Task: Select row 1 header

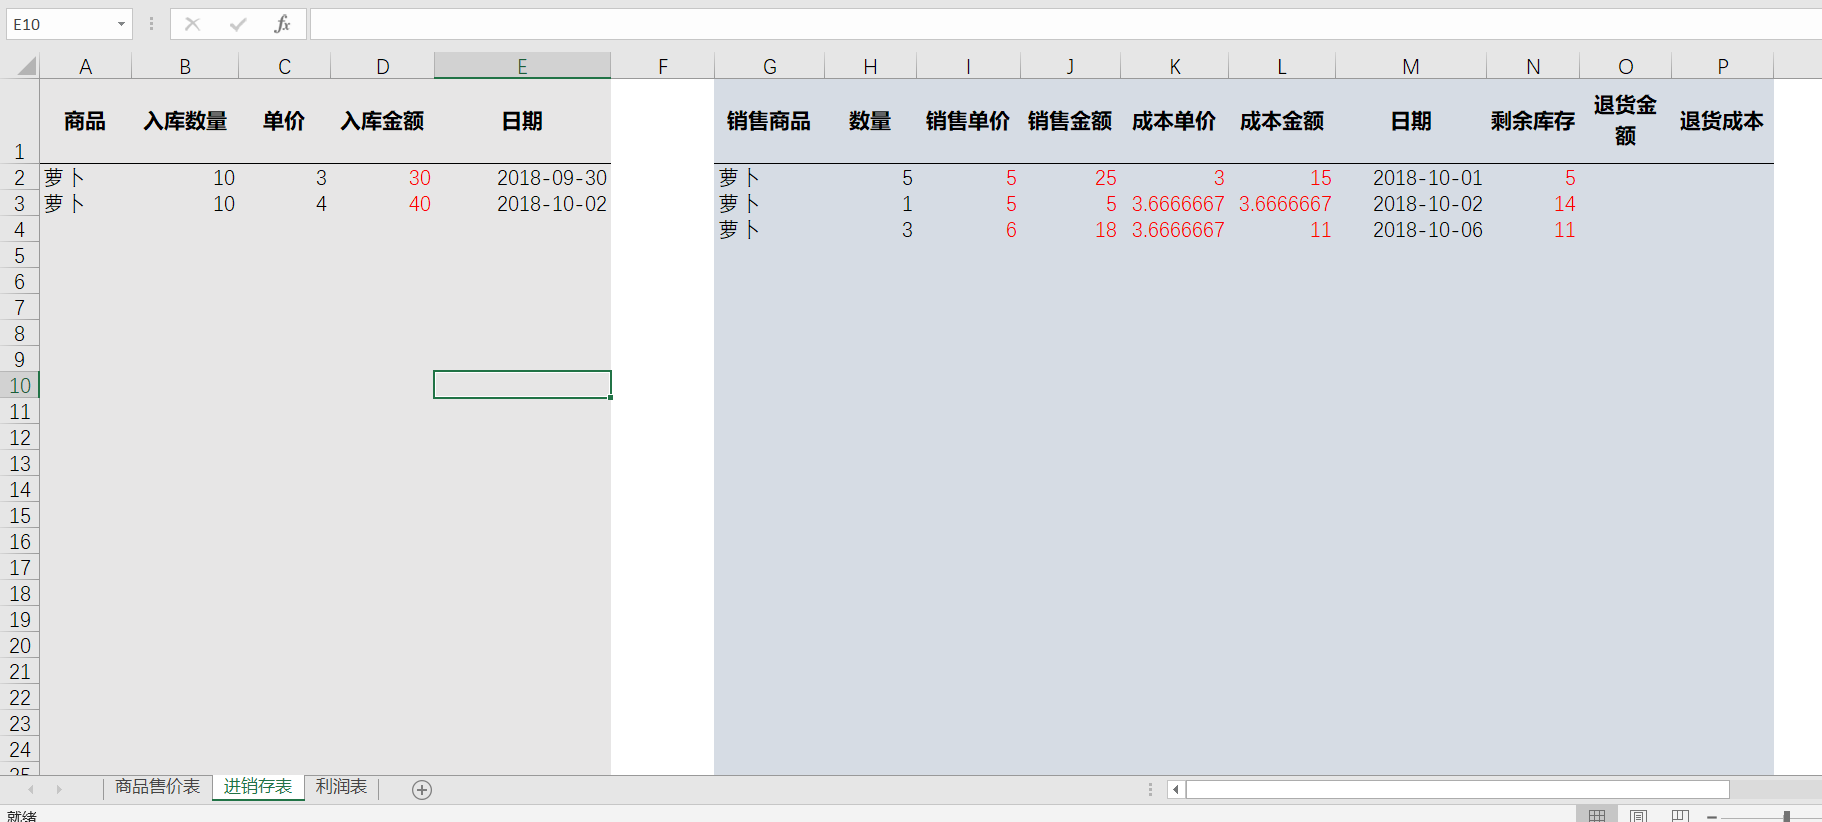Action: [20, 121]
